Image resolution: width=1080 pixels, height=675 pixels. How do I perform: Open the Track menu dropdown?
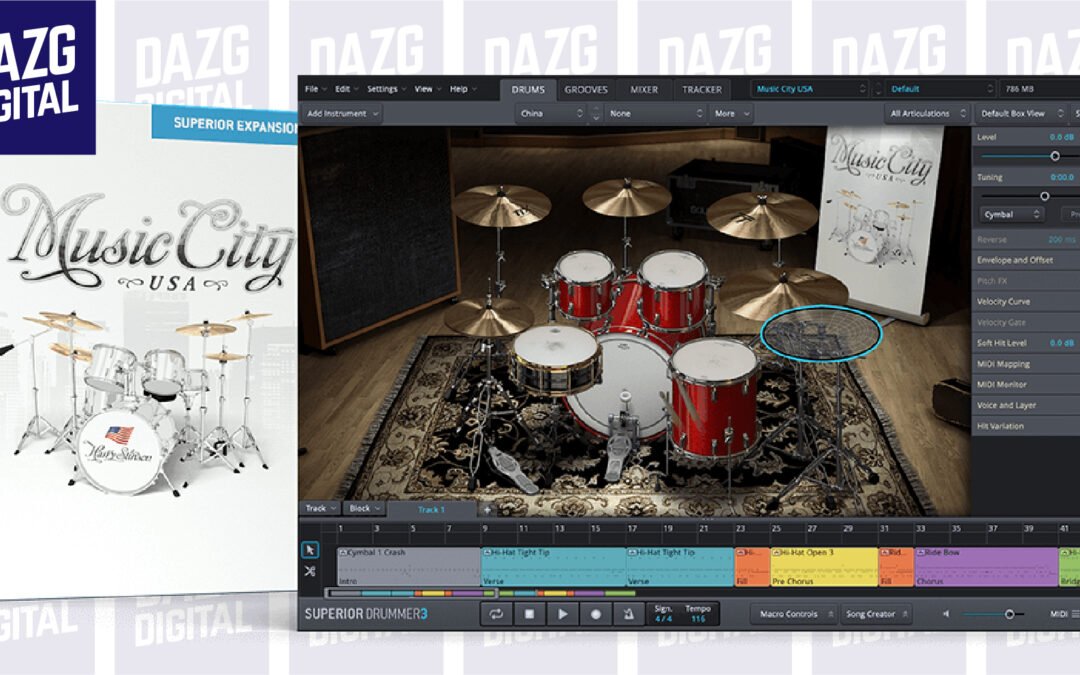click(x=320, y=508)
